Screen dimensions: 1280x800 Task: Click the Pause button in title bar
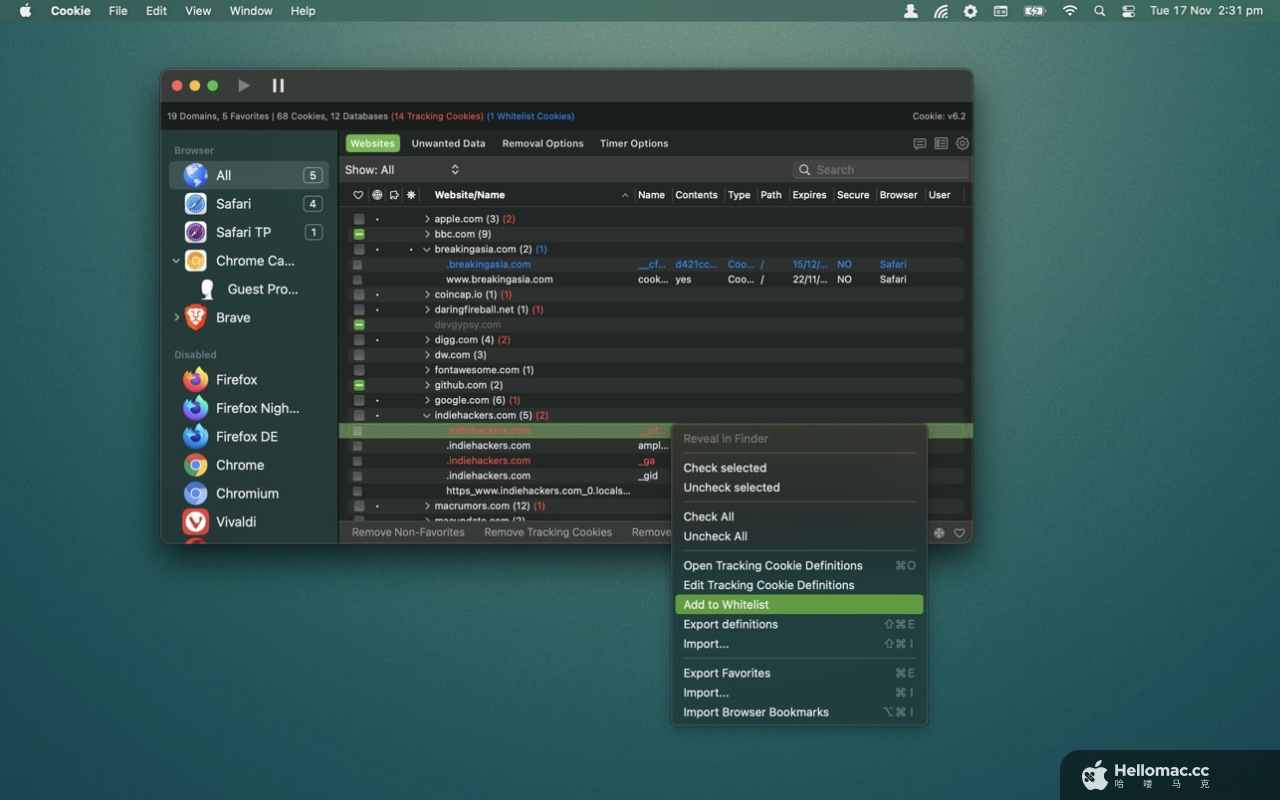coord(278,86)
